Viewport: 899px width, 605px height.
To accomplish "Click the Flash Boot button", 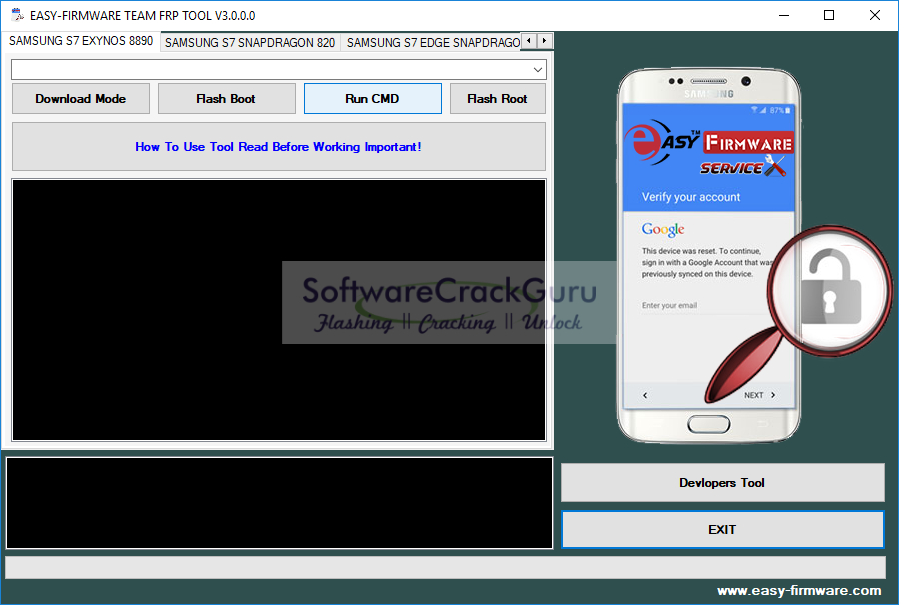I will click(x=226, y=99).
